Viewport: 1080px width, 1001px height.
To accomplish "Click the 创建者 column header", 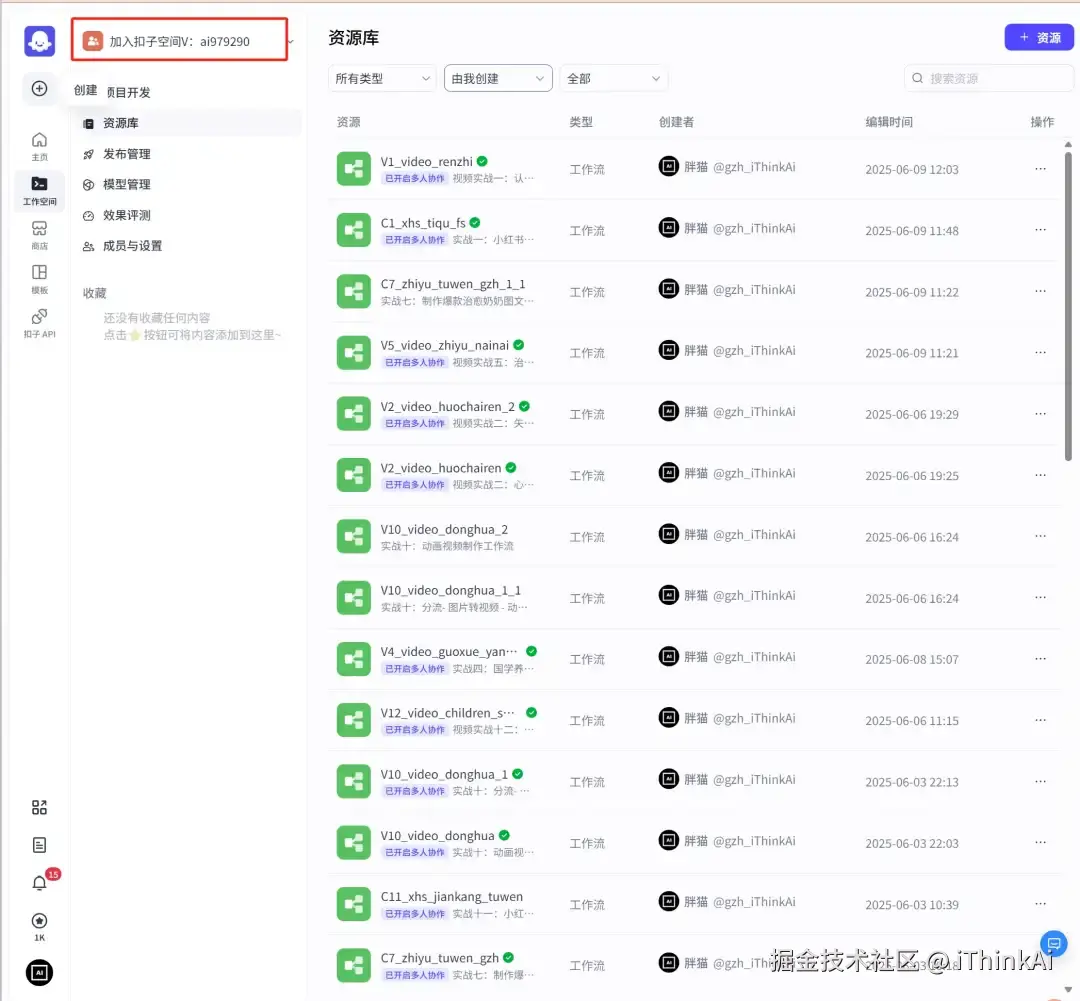I will pyautogui.click(x=676, y=122).
